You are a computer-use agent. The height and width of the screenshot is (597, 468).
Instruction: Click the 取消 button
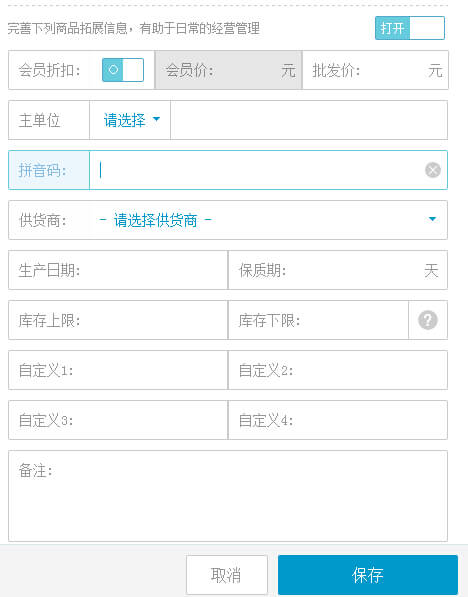click(227, 575)
